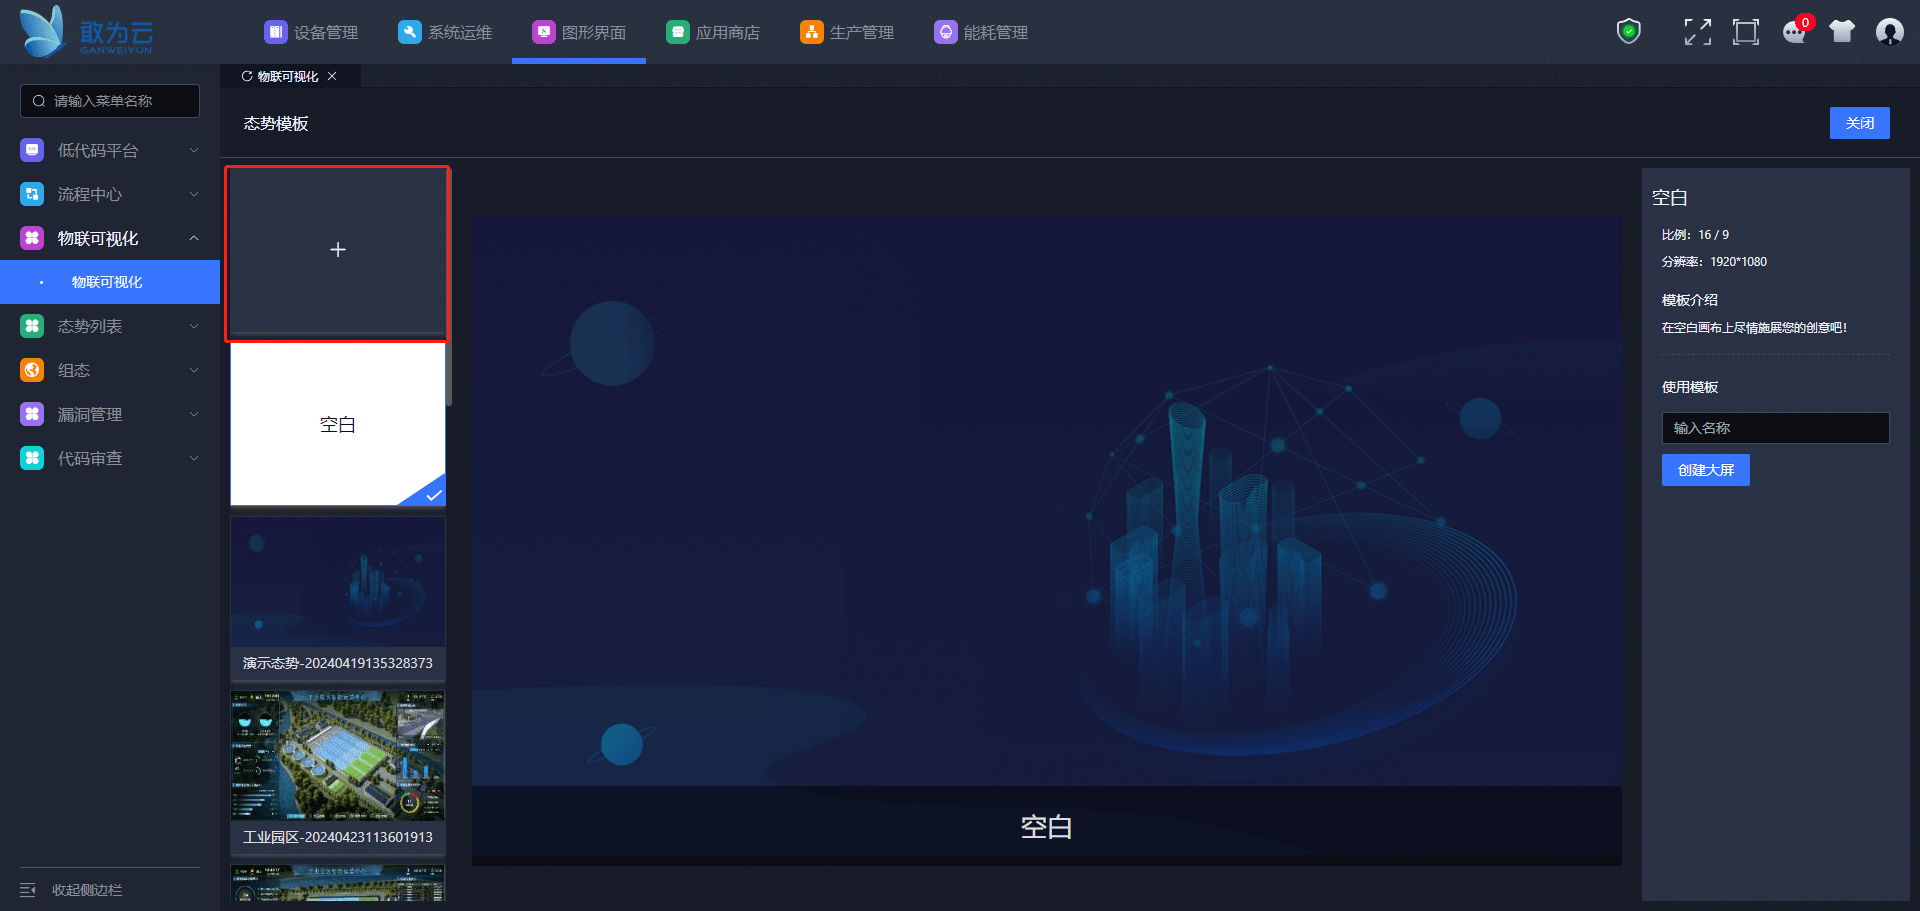The height and width of the screenshot is (911, 1920).
Task: Click the 漏洞管理 menu label
Action: point(90,414)
